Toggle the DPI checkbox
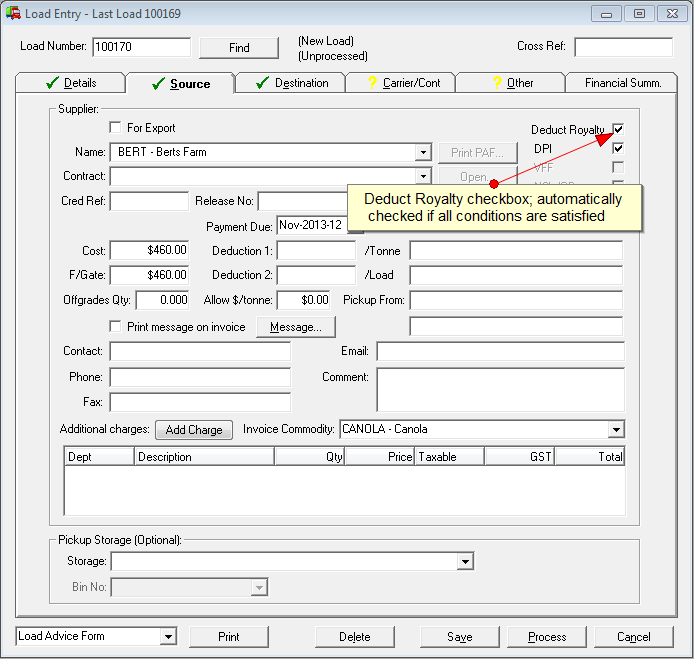Viewport: 694px width, 659px height. [618, 148]
